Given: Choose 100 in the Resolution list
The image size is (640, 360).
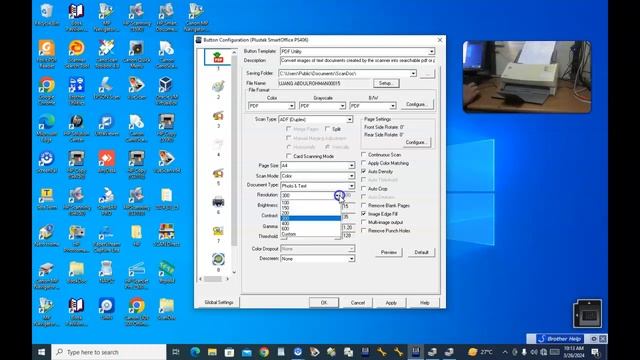Looking at the screenshot, I should tap(311, 202).
